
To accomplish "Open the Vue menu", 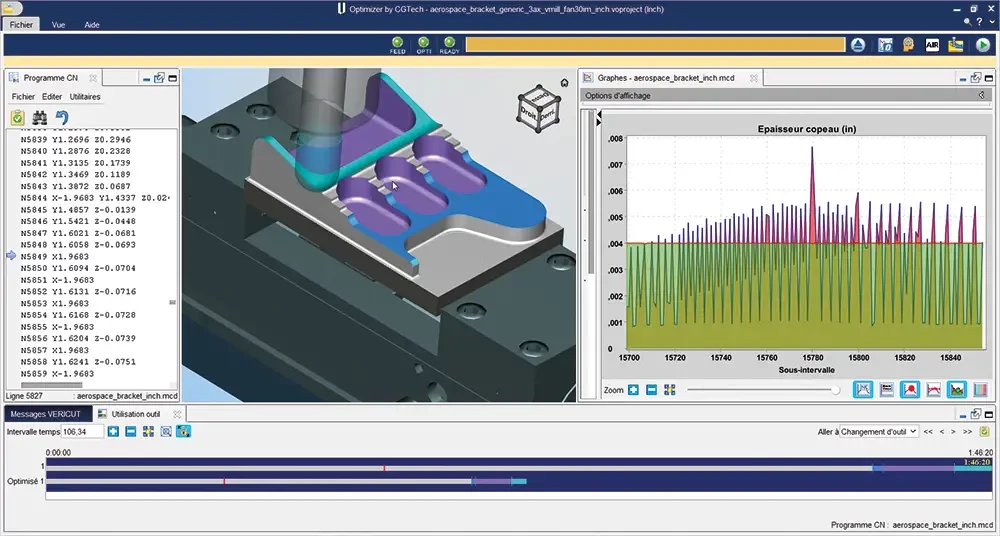I will click(59, 22).
